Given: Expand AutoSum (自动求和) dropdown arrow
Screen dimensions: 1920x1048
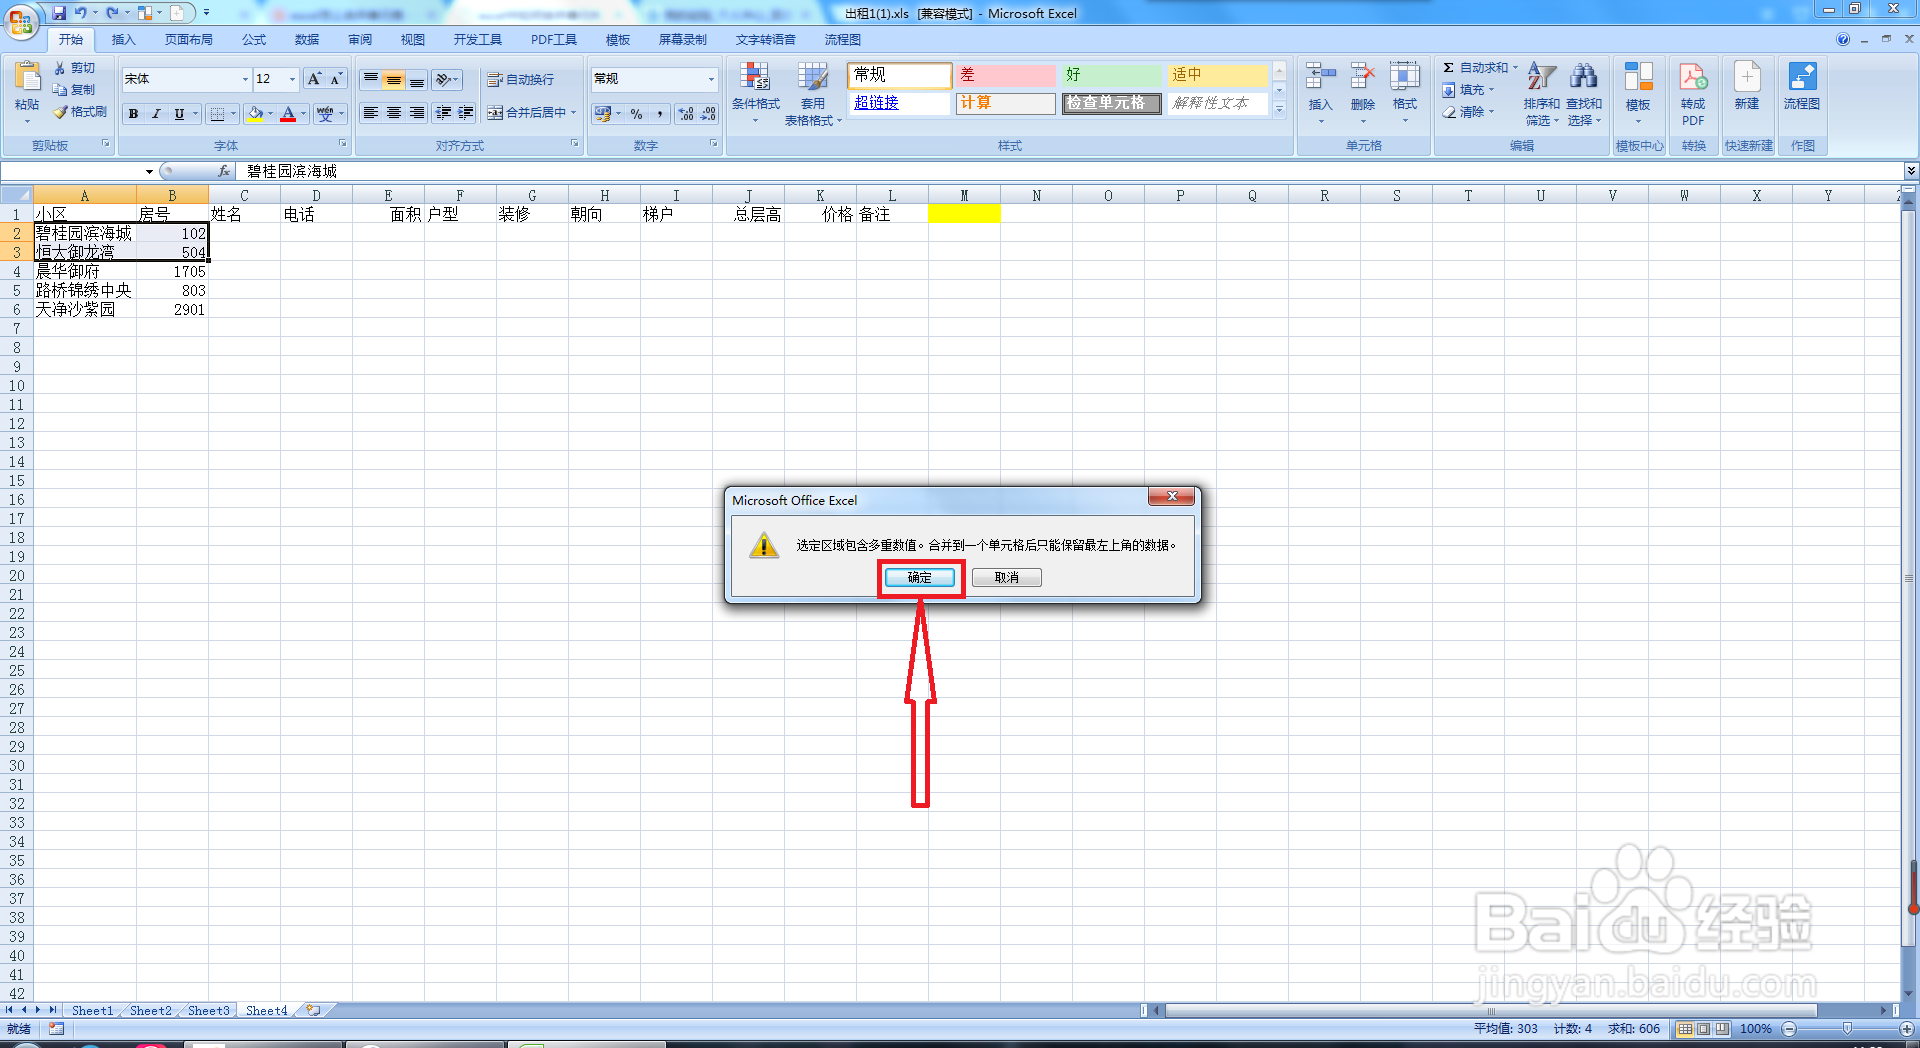Looking at the screenshot, I should click(1515, 68).
